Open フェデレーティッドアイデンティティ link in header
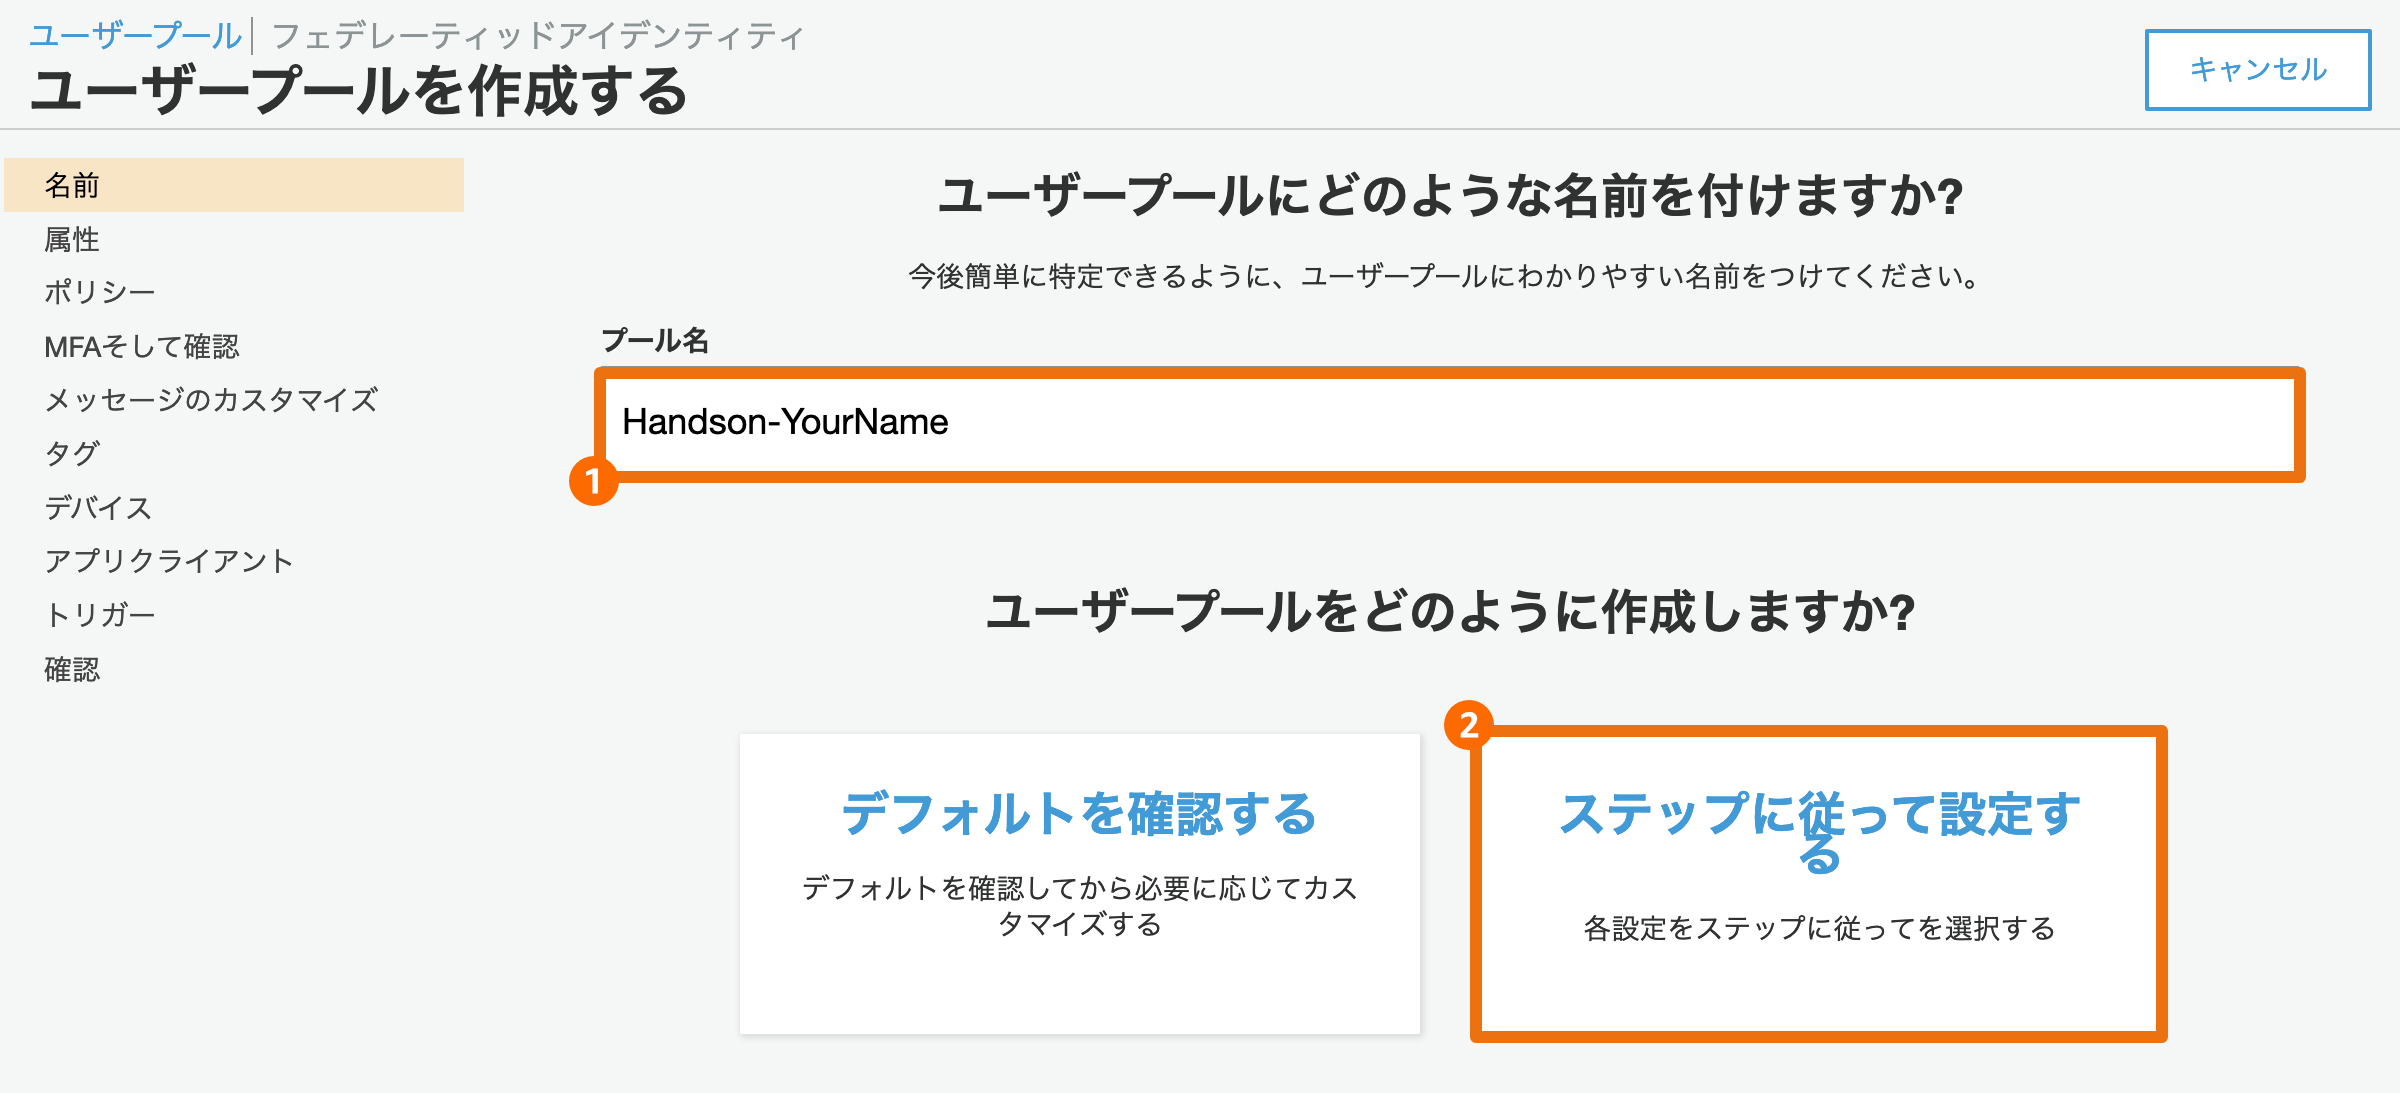 tap(538, 37)
